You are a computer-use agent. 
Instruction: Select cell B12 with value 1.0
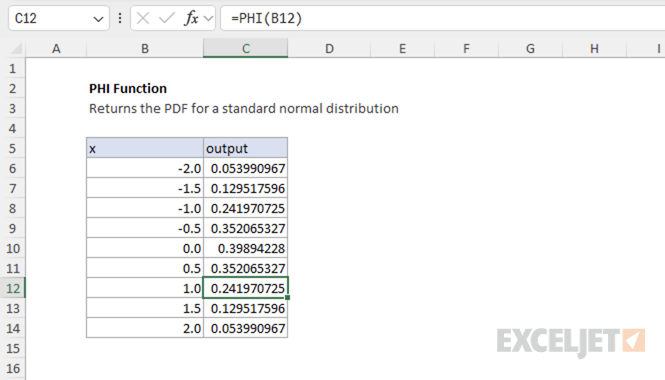(x=145, y=288)
